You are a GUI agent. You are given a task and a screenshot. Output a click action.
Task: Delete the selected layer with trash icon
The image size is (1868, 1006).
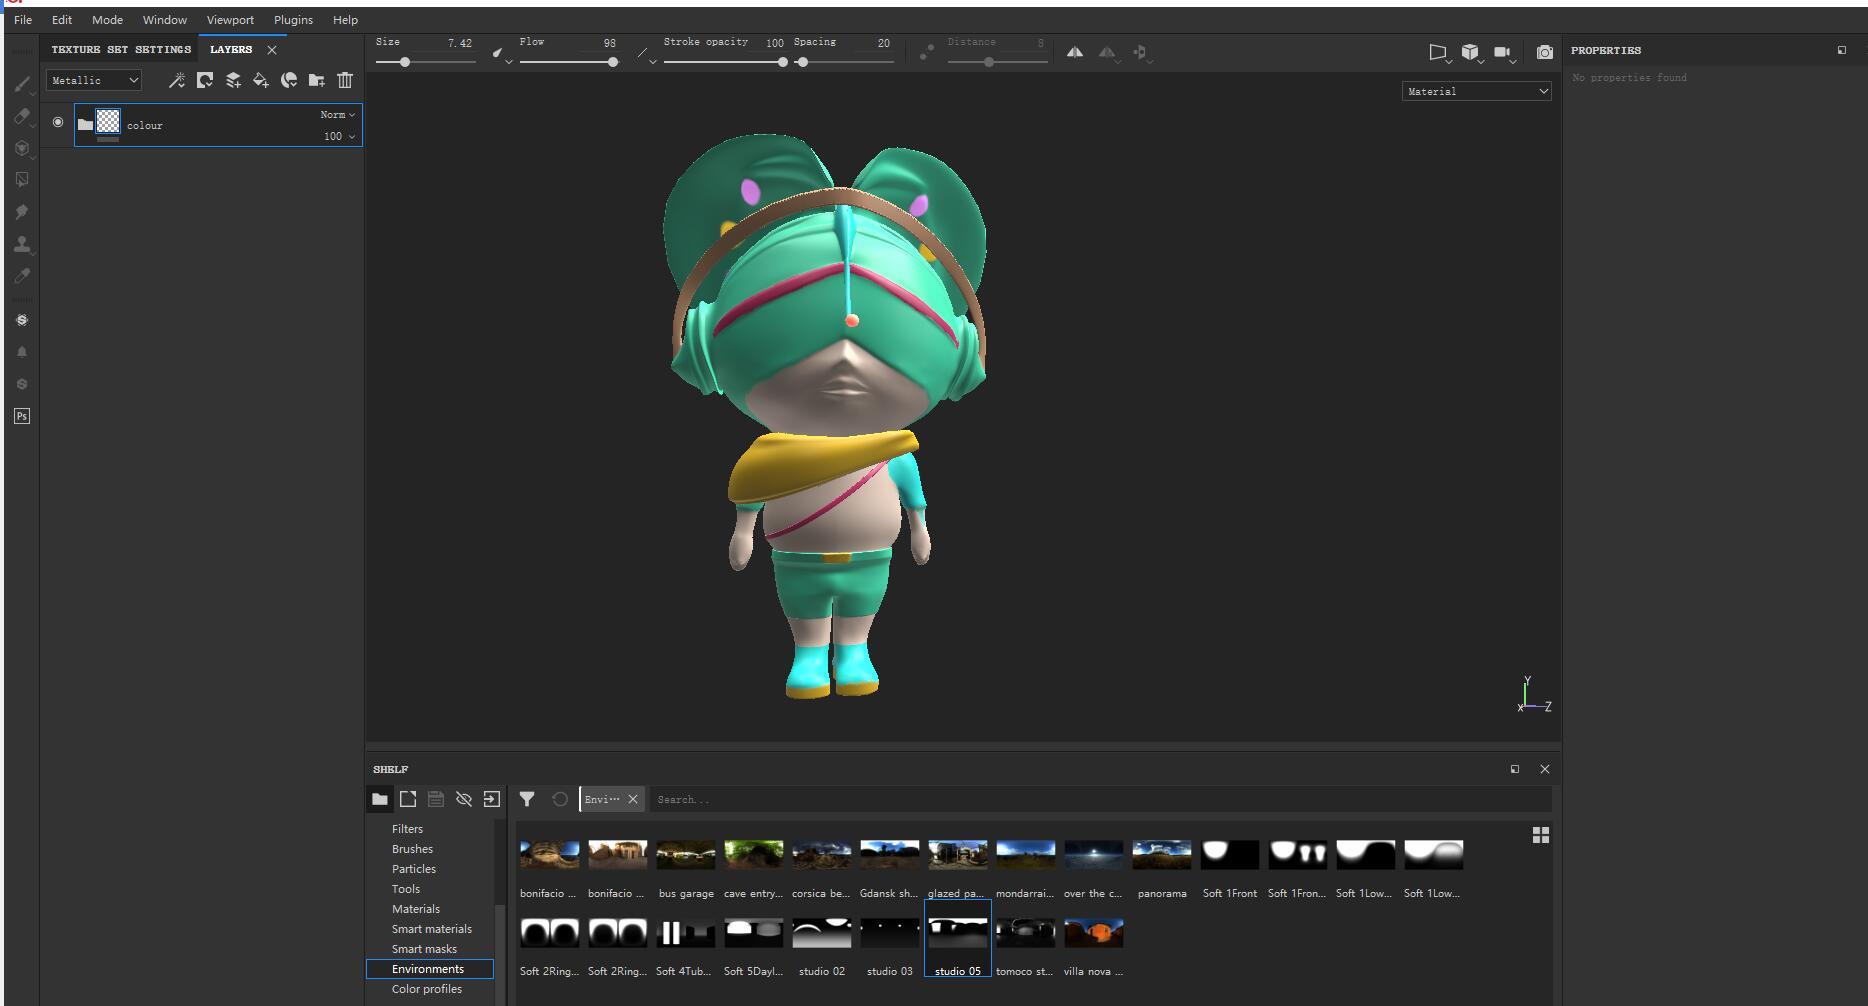point(345,80)
